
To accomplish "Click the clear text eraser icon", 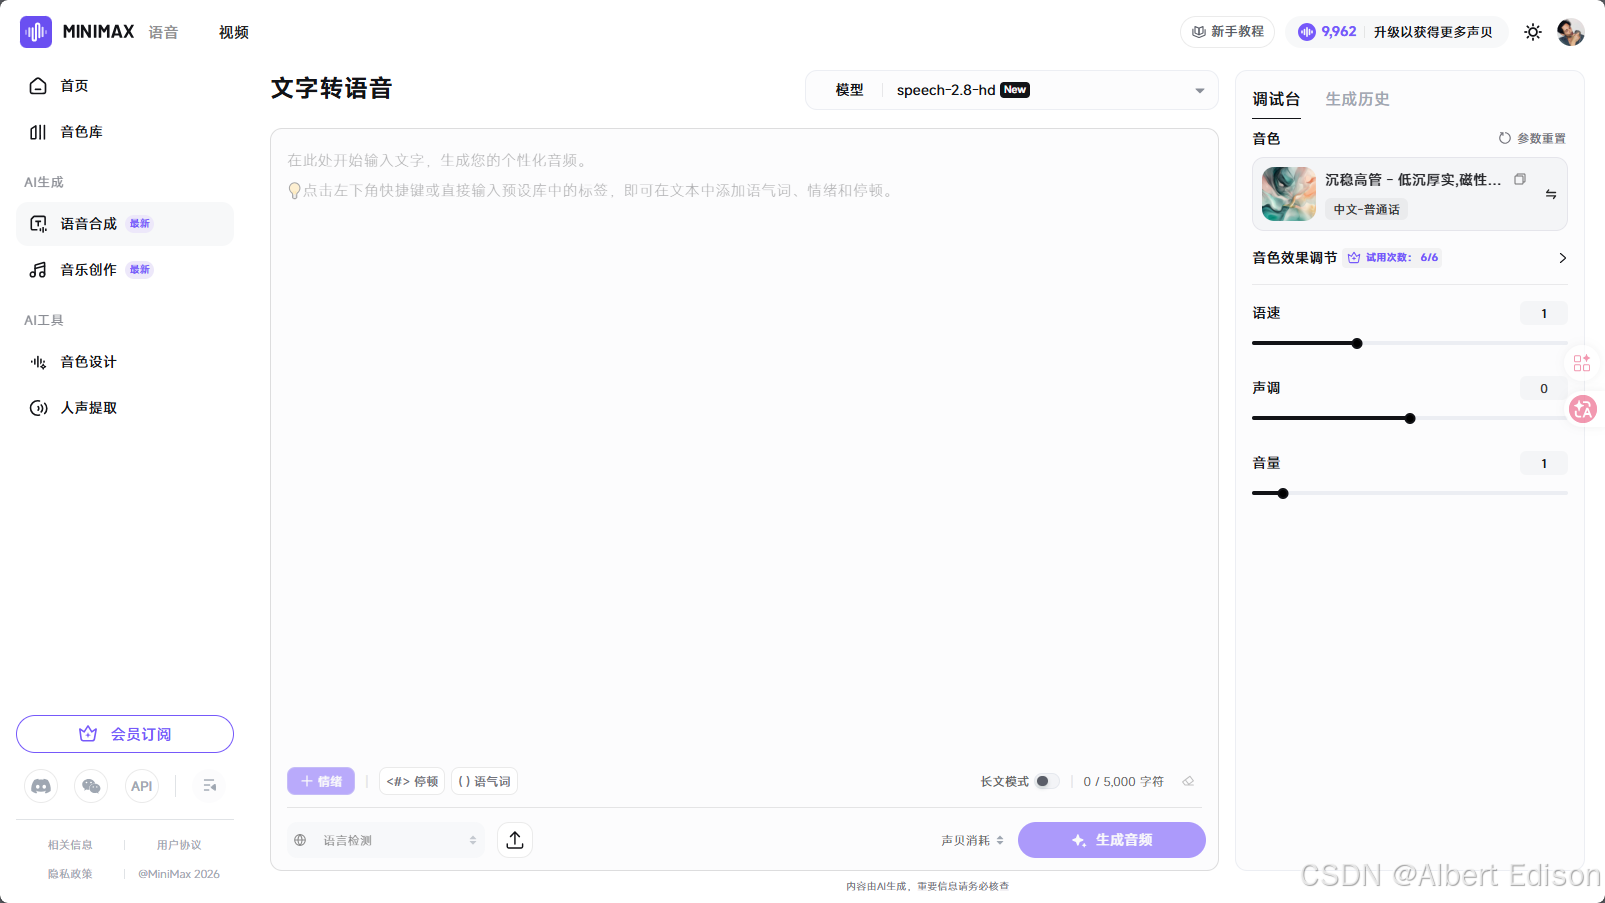I will [1188, 781].
